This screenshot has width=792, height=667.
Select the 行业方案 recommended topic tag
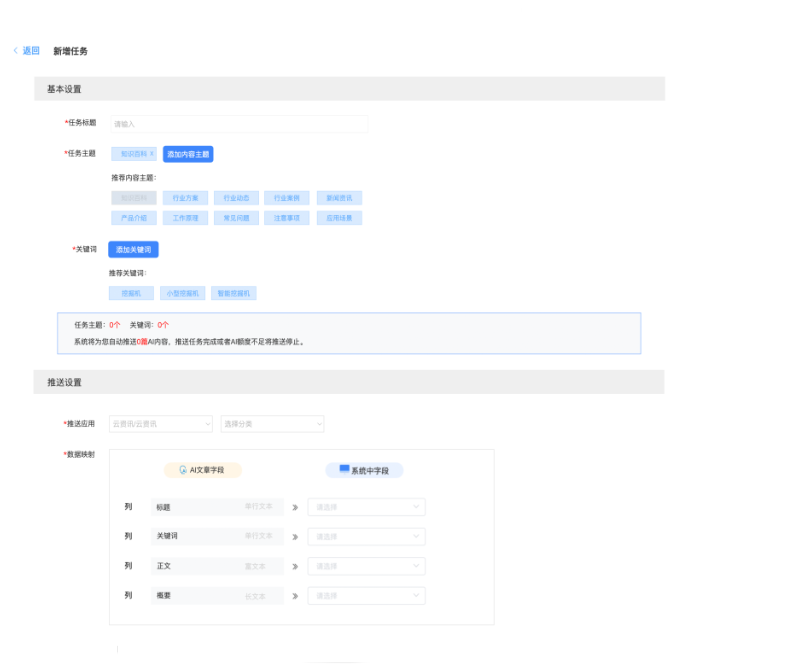pyautogui.click(x=185, y=198)
